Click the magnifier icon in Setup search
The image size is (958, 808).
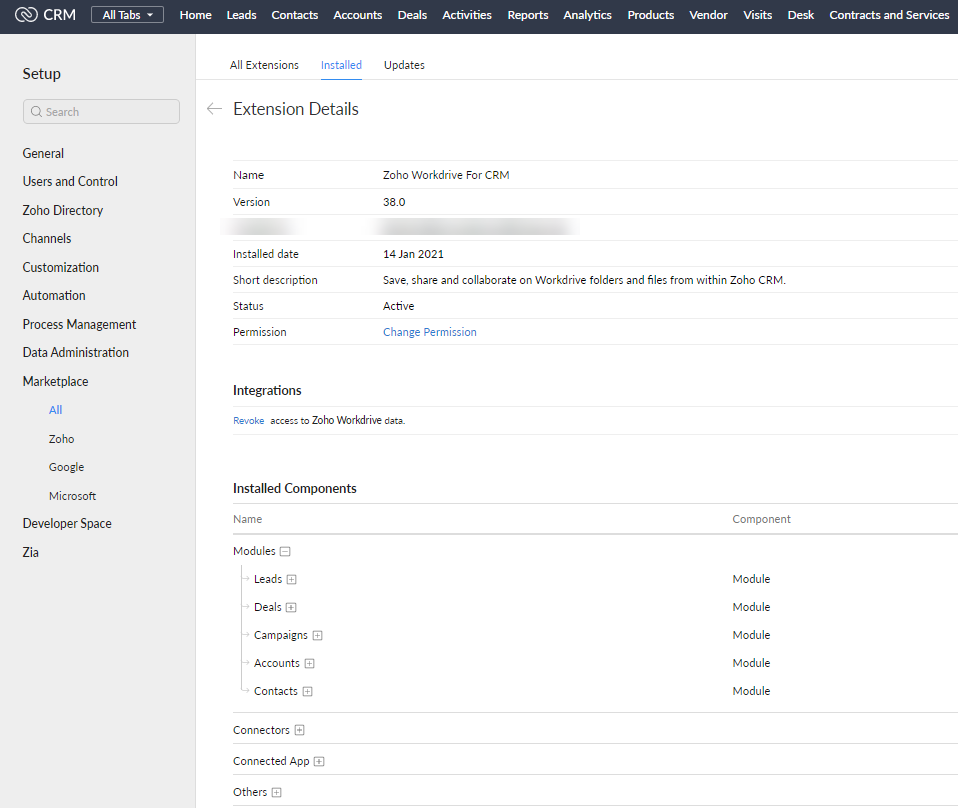click(x=37, y=112)
